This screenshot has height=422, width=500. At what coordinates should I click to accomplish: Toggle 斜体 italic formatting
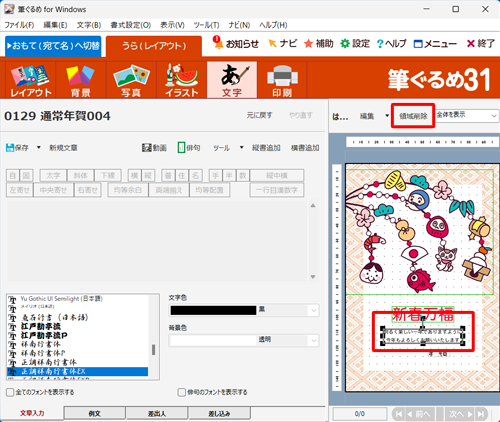[80, 175]
